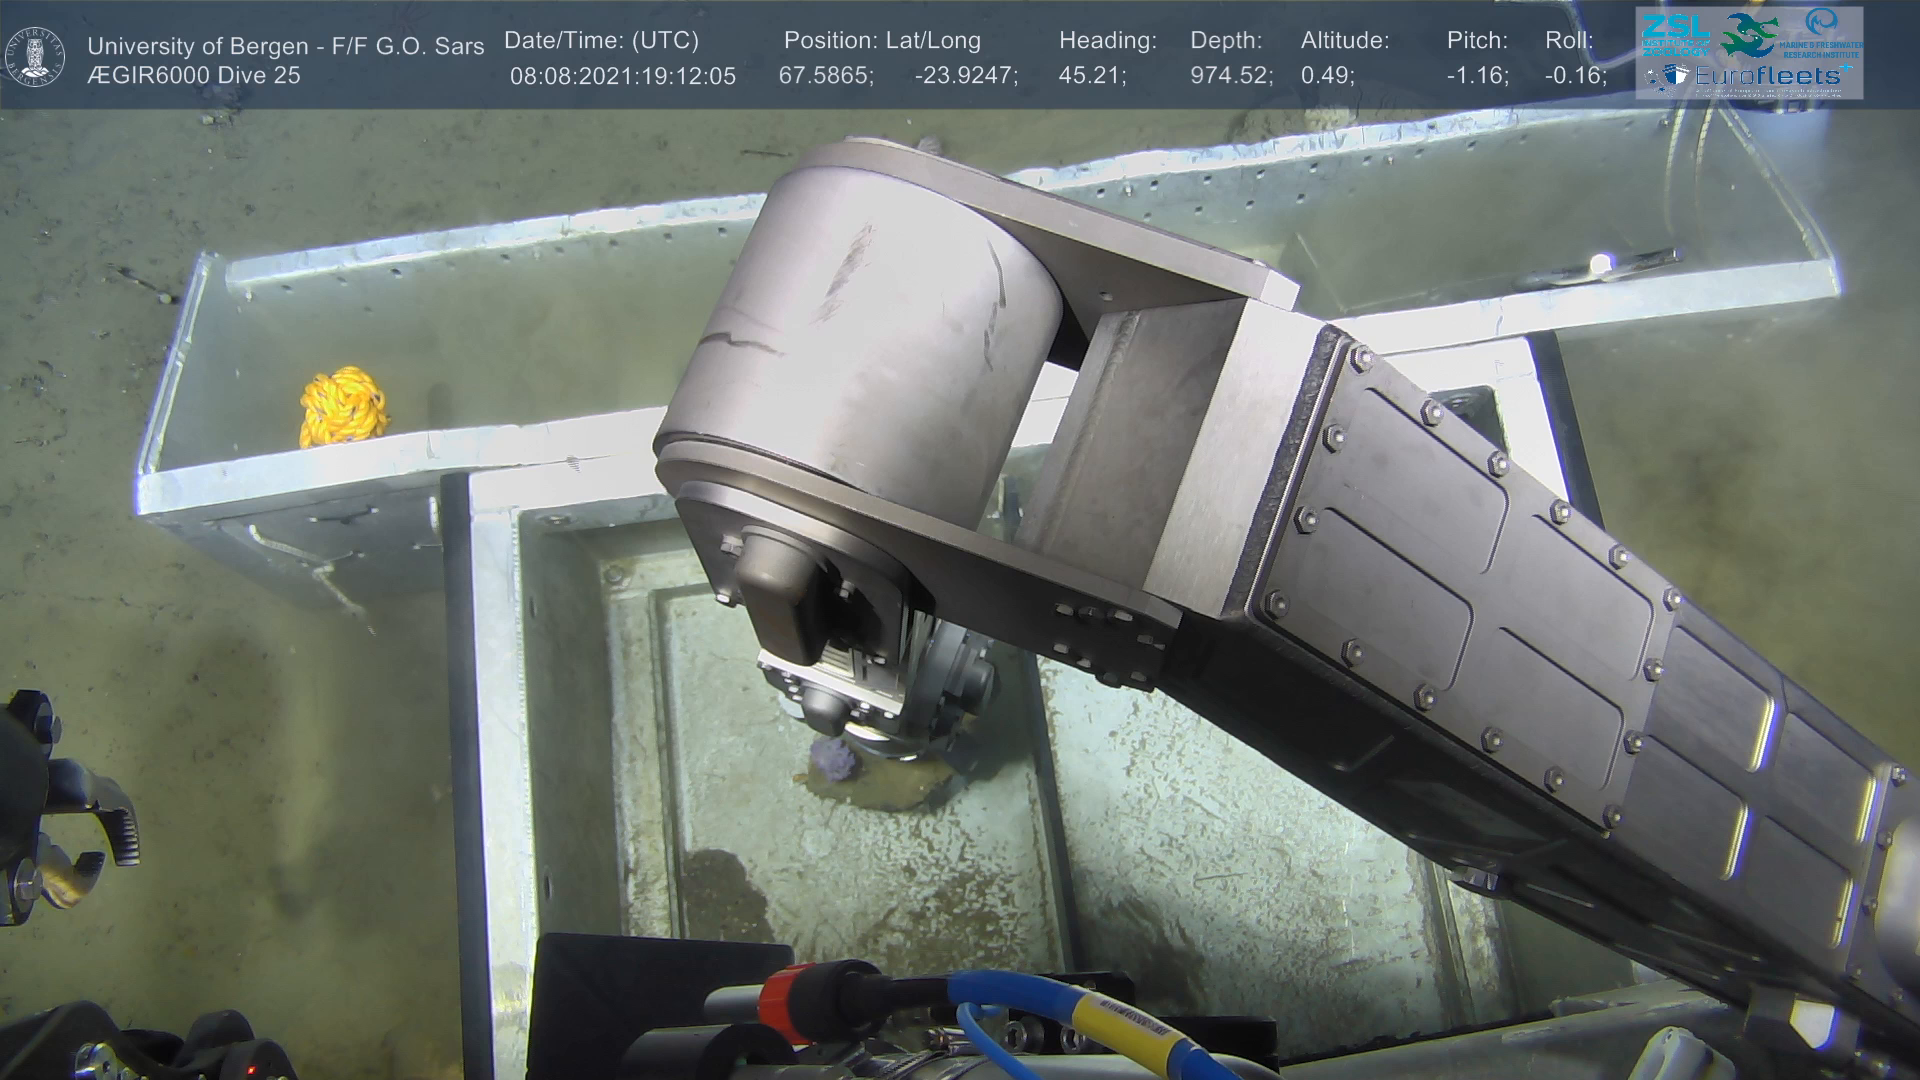Click the Altitude value 0.49

(x=1326, y=76)
